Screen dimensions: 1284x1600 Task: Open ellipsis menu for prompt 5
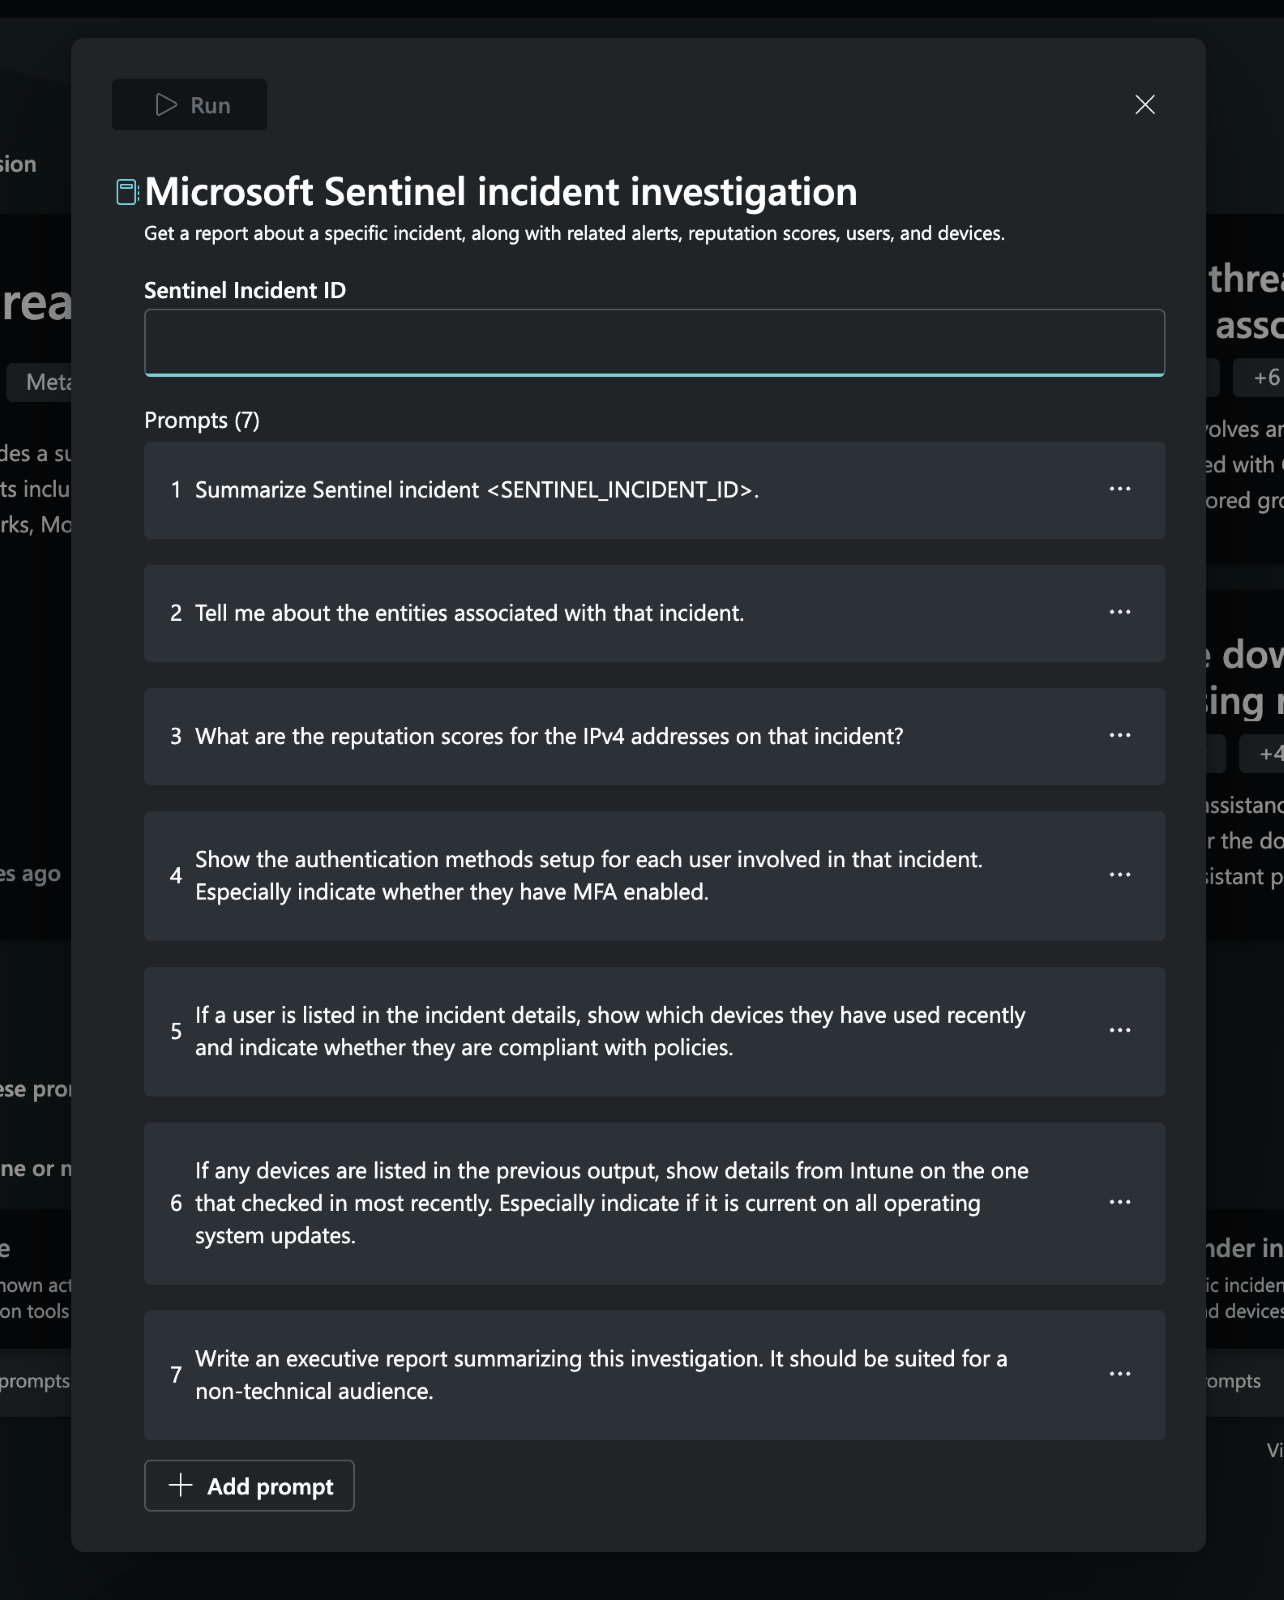1120,1031
